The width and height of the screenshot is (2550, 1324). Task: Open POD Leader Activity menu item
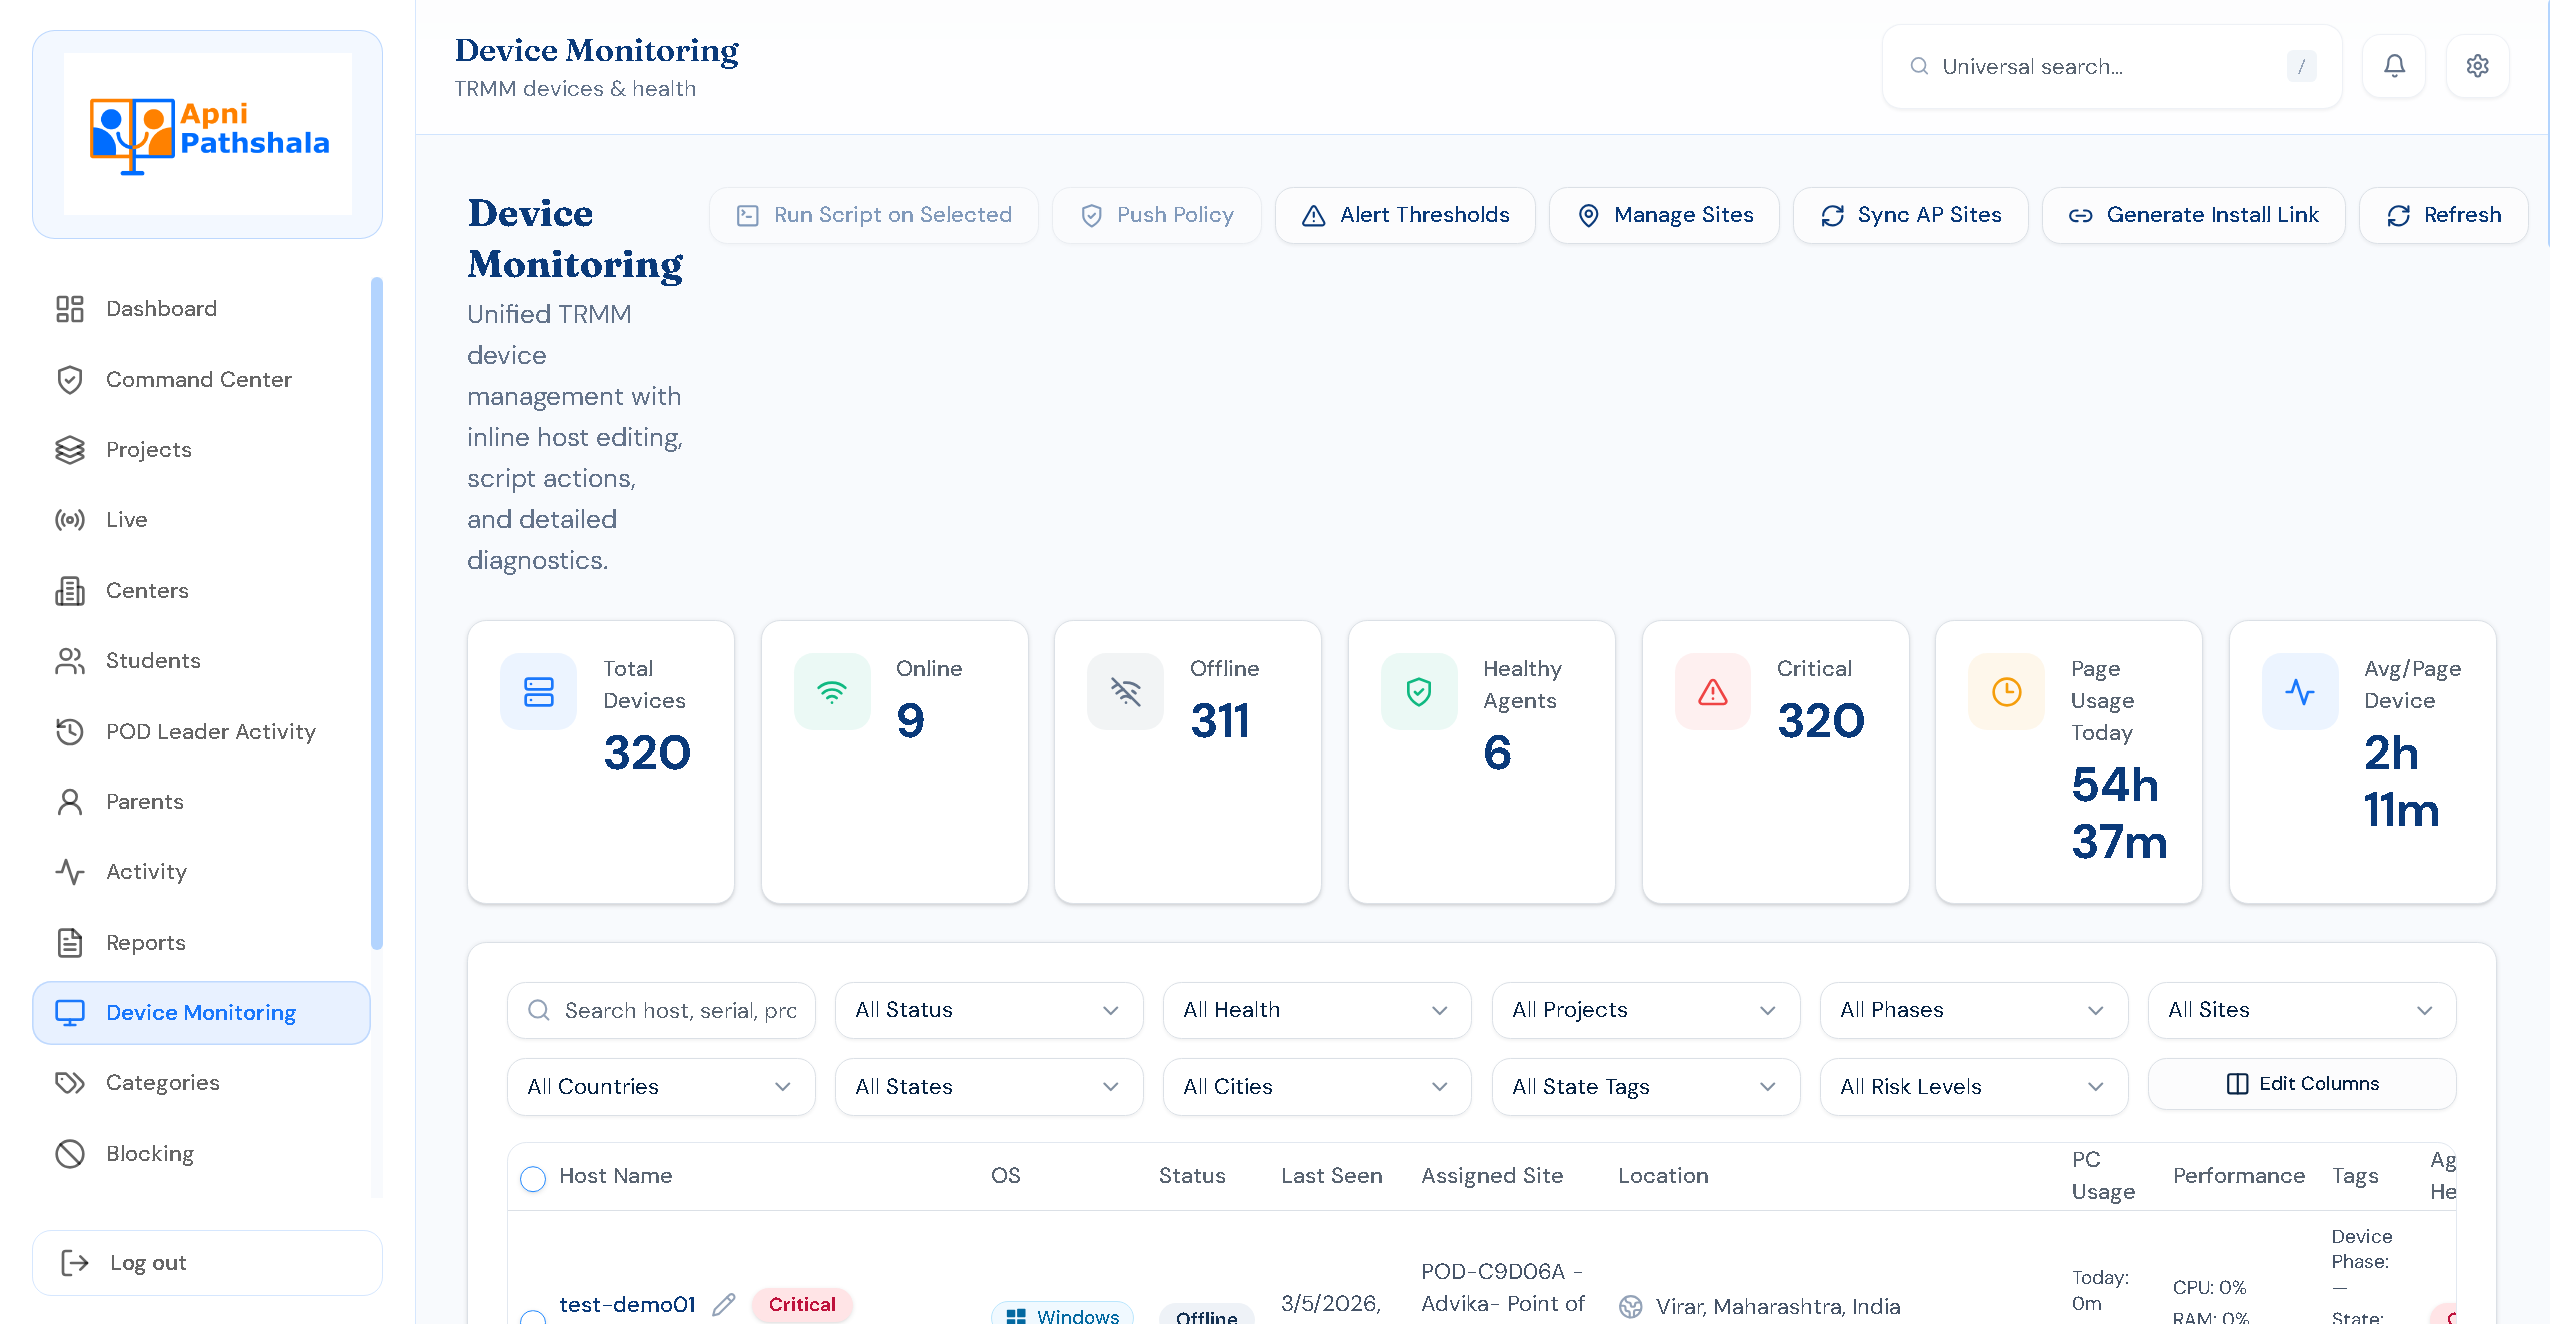pos(210,732)
